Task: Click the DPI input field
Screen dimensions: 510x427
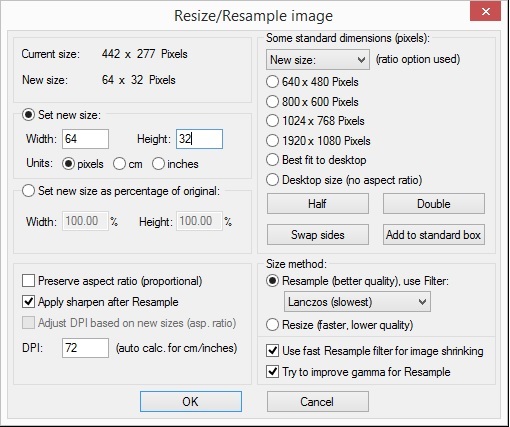Action: click(85, 348)
